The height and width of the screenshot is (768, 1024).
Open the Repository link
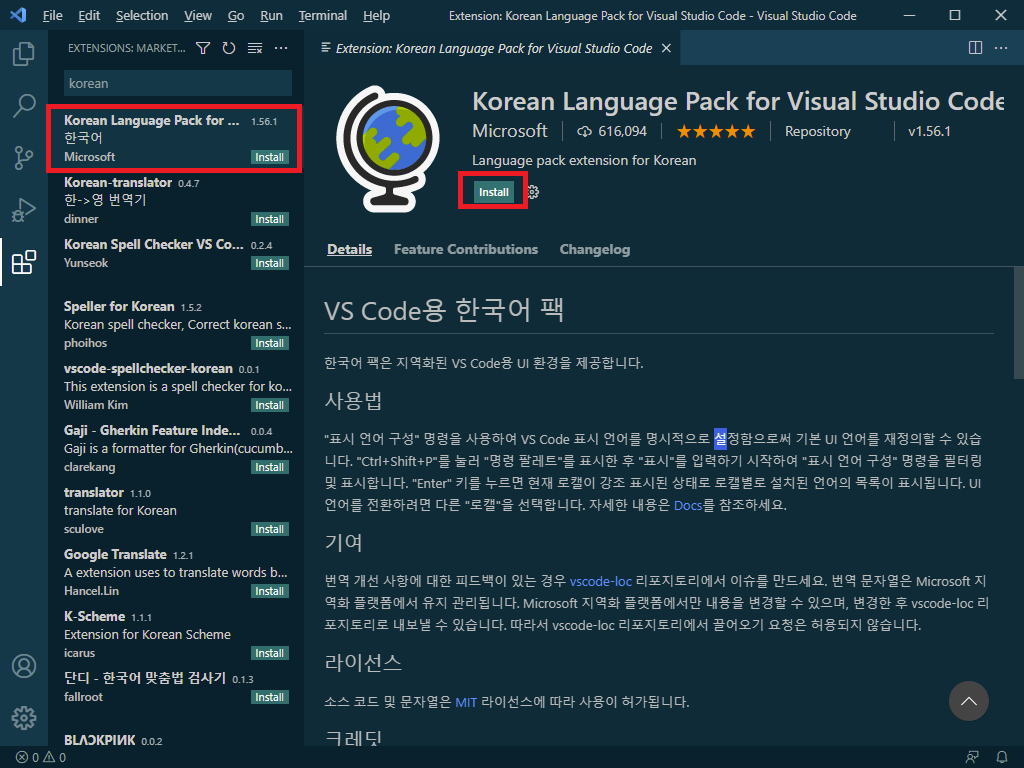[x=818, y=132]
